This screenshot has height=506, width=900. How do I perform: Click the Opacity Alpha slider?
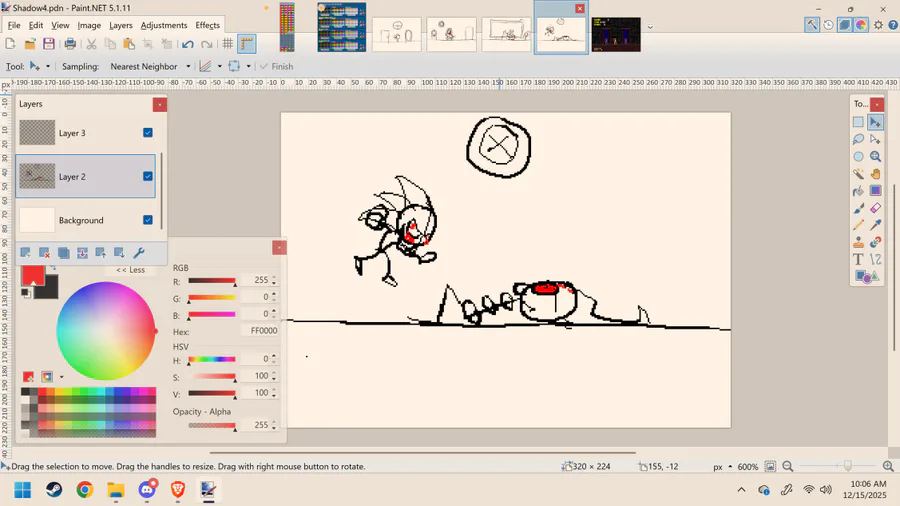click(212, 425)
